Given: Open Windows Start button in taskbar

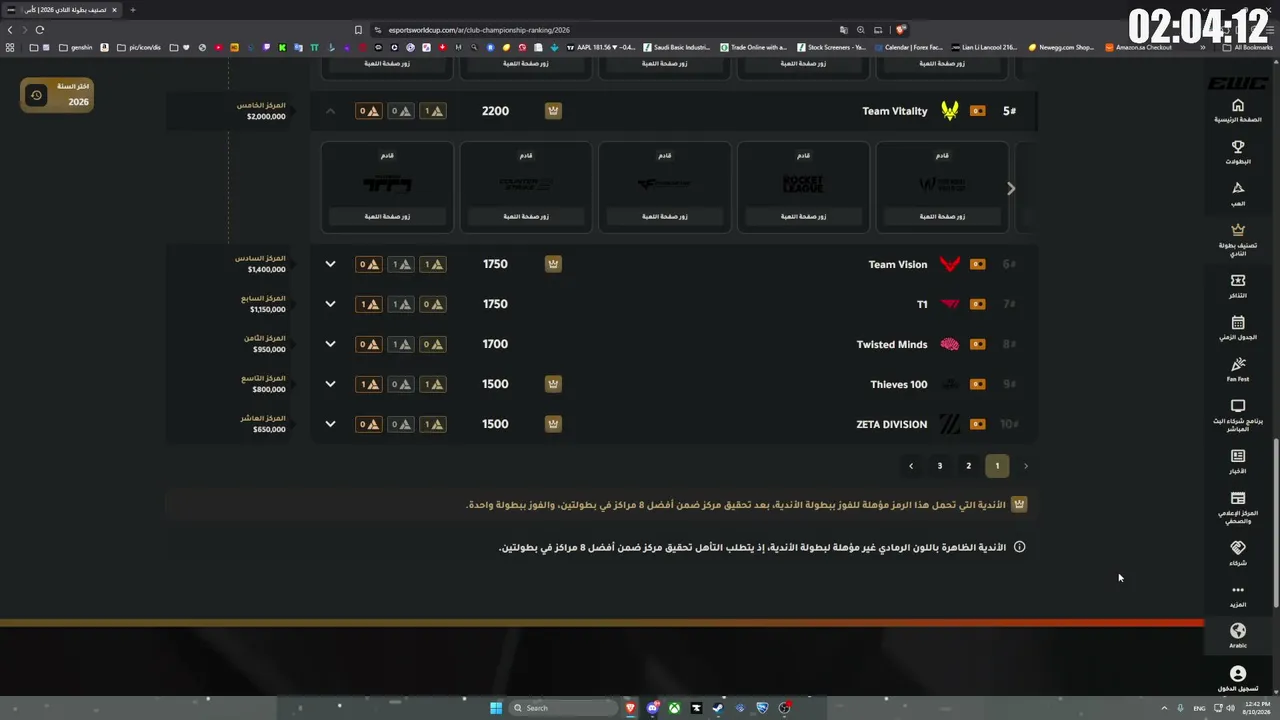Looking at the screenshot, I should 496,708.
